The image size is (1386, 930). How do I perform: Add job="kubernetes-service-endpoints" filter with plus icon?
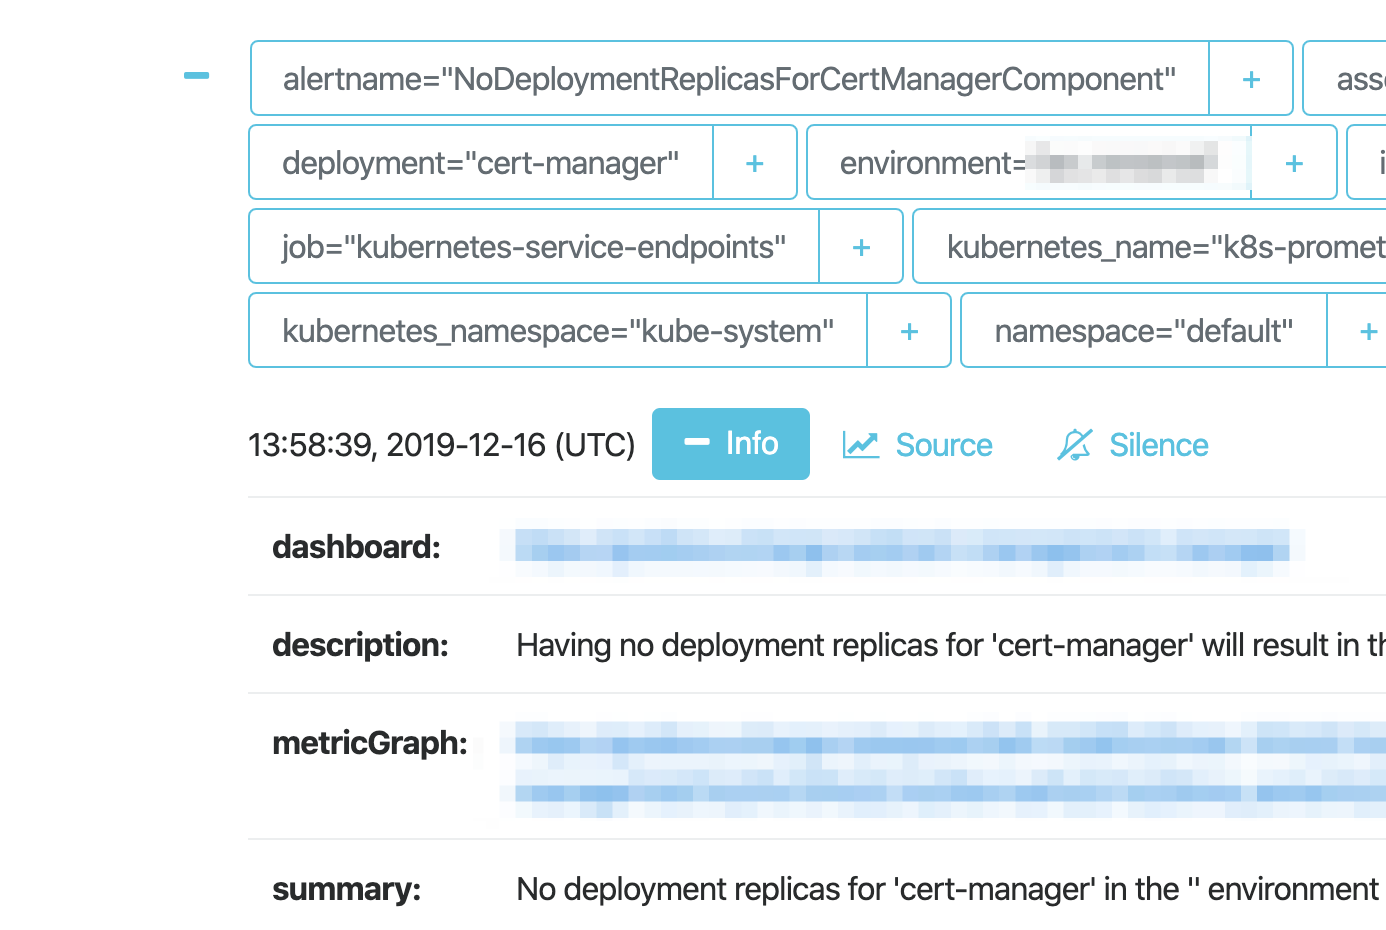click(x=860, y=246)
